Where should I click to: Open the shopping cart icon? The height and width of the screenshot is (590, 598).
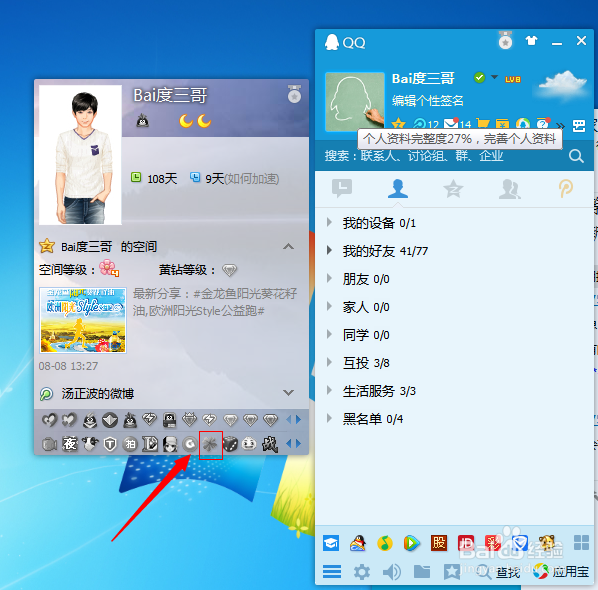pyautogui.click(x=483, y=124)
